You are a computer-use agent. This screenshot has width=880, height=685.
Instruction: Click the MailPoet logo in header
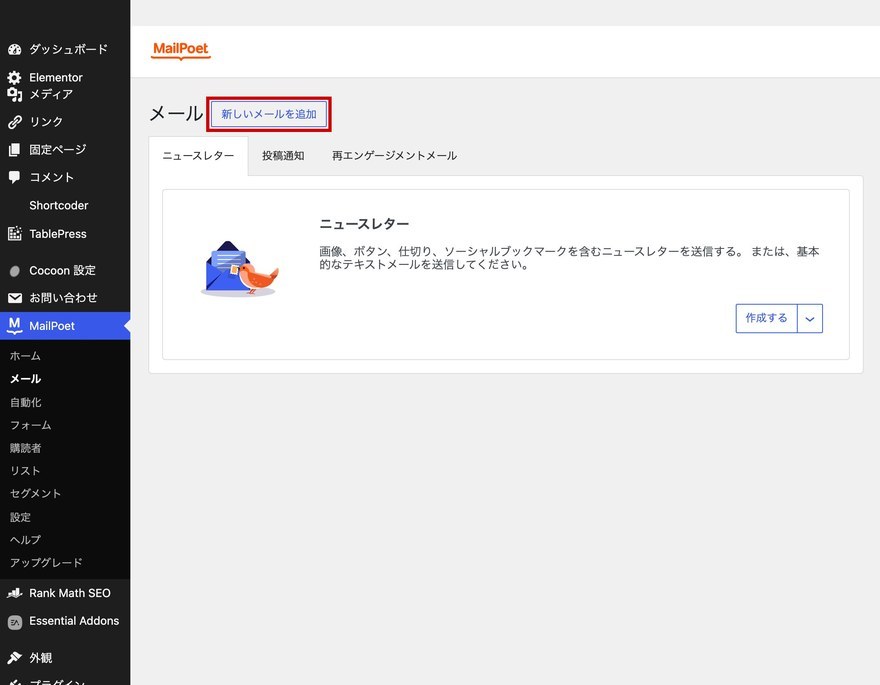pos(181,49)
